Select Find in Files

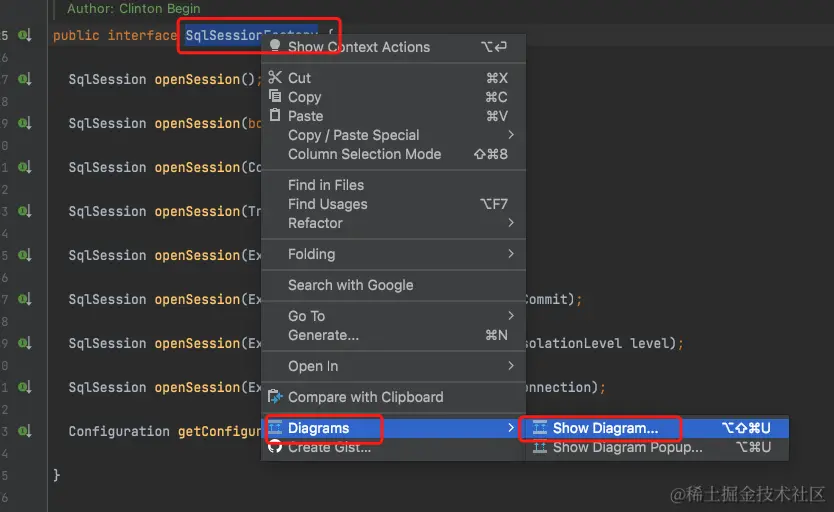394,185
